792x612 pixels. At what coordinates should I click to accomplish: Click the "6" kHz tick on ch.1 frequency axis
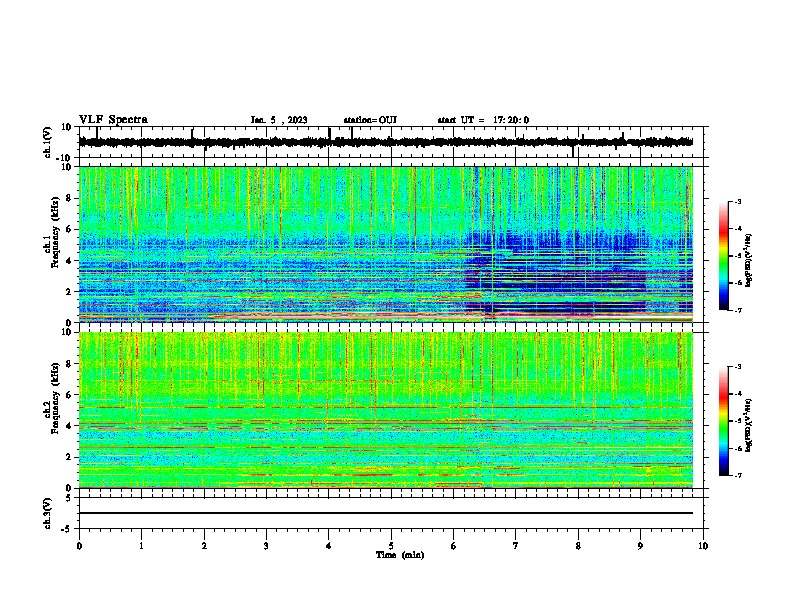(x=69, y=229)
